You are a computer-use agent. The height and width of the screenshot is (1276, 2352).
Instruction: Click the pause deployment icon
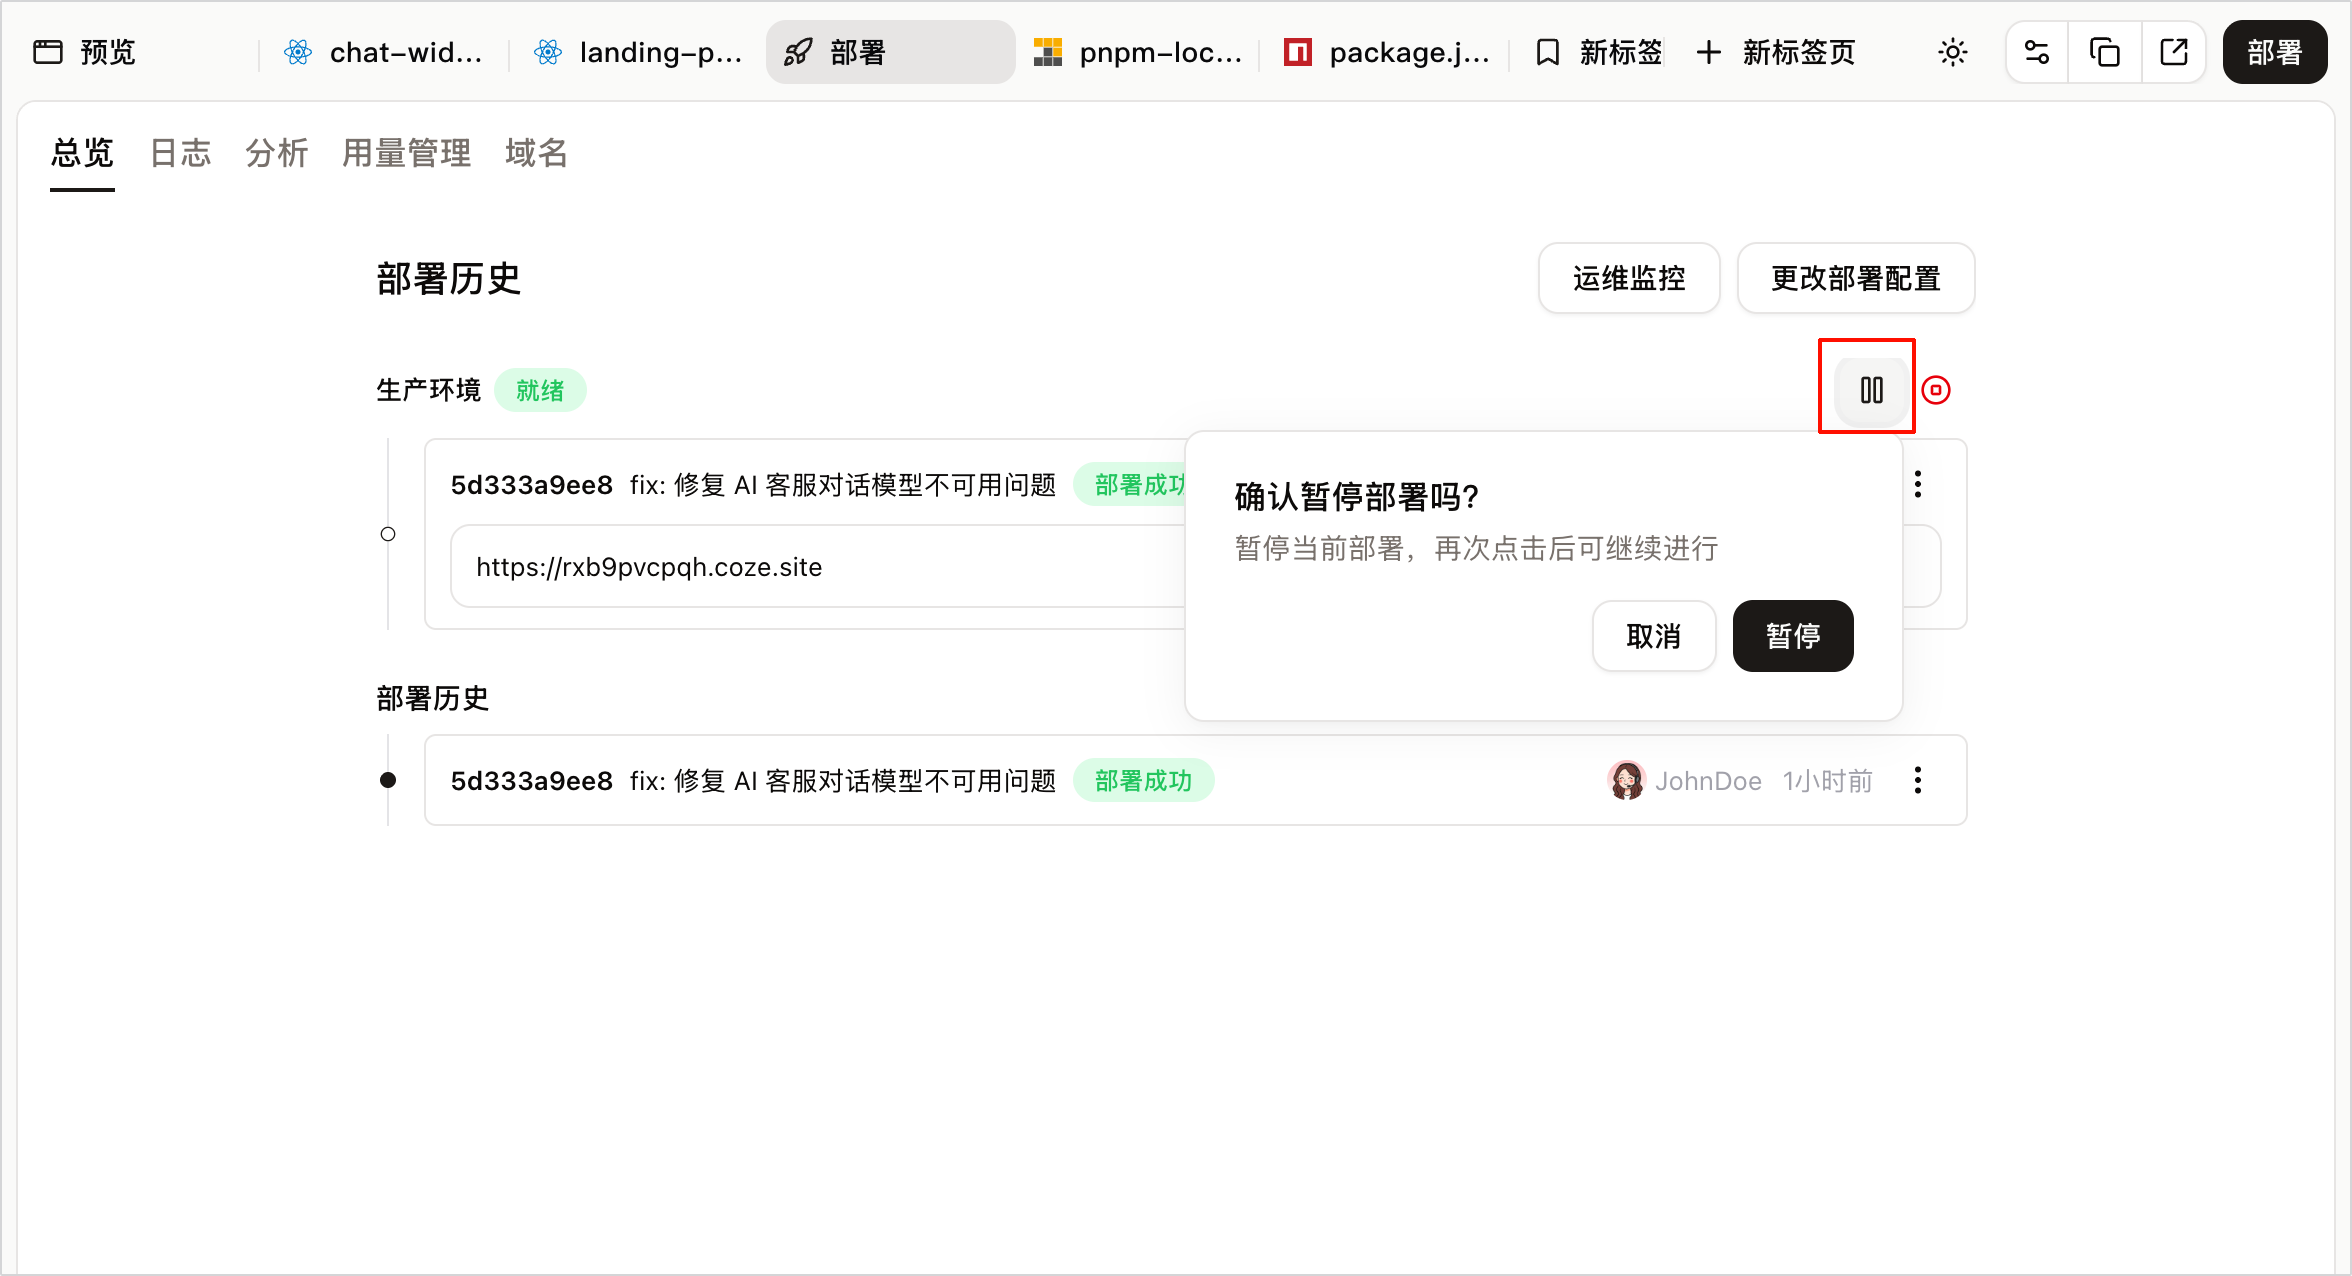click(1871, 390)
